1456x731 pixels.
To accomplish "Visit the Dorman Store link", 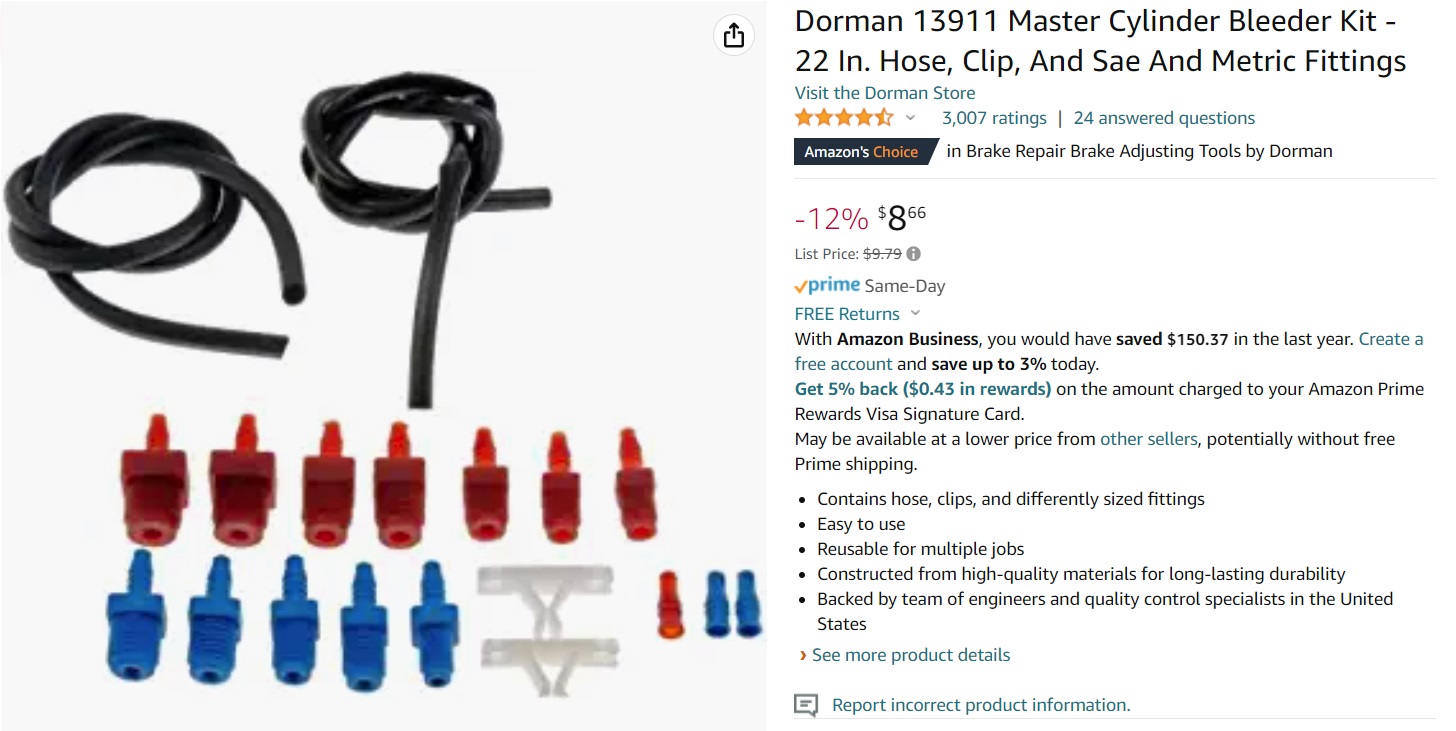I will (x=885, y=93).
